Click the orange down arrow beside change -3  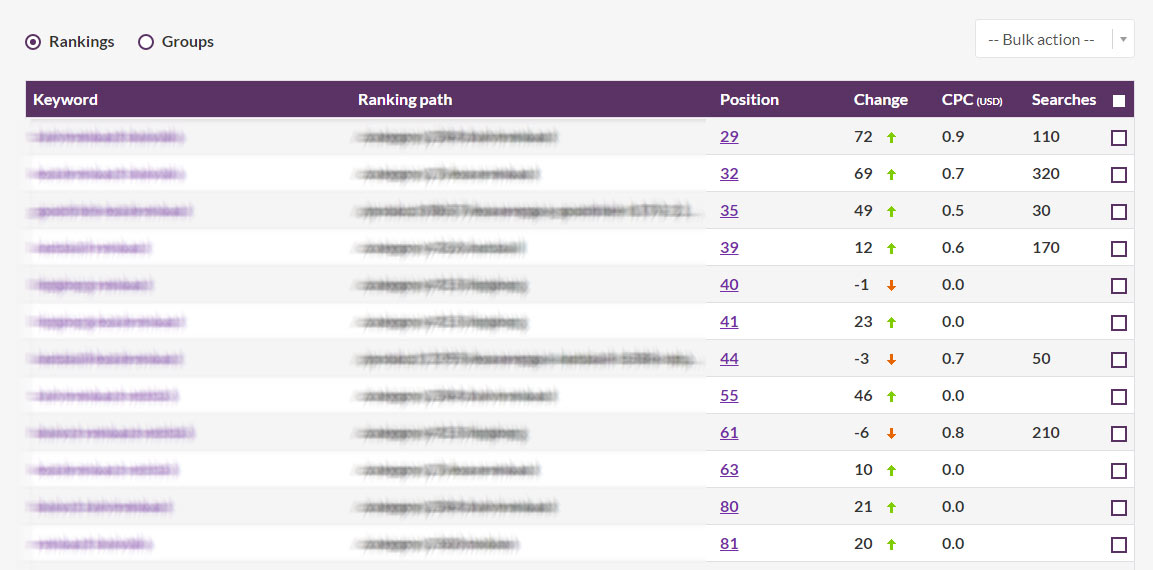pos(891,360)
